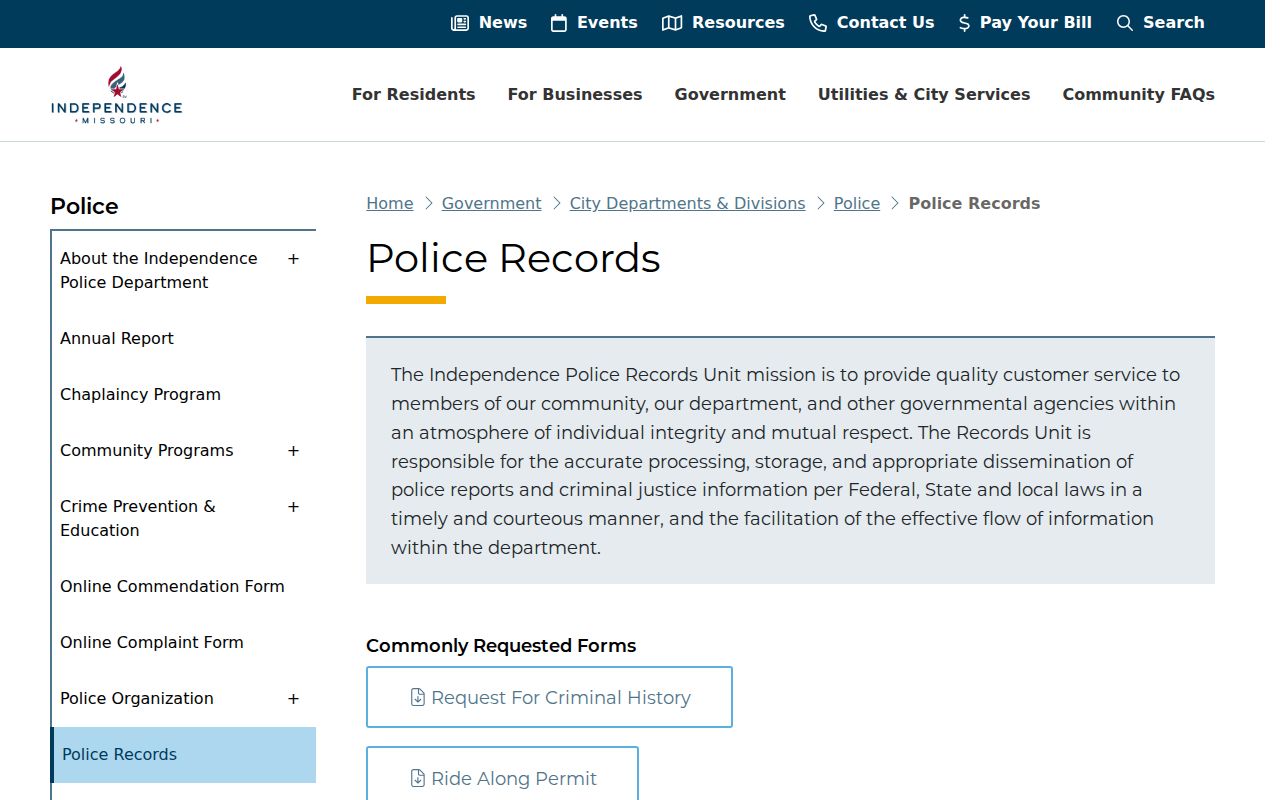Open Online Commendation Form in the sidebar
Viewport: 1280px width, 800px height.
[x=172, y=587]
